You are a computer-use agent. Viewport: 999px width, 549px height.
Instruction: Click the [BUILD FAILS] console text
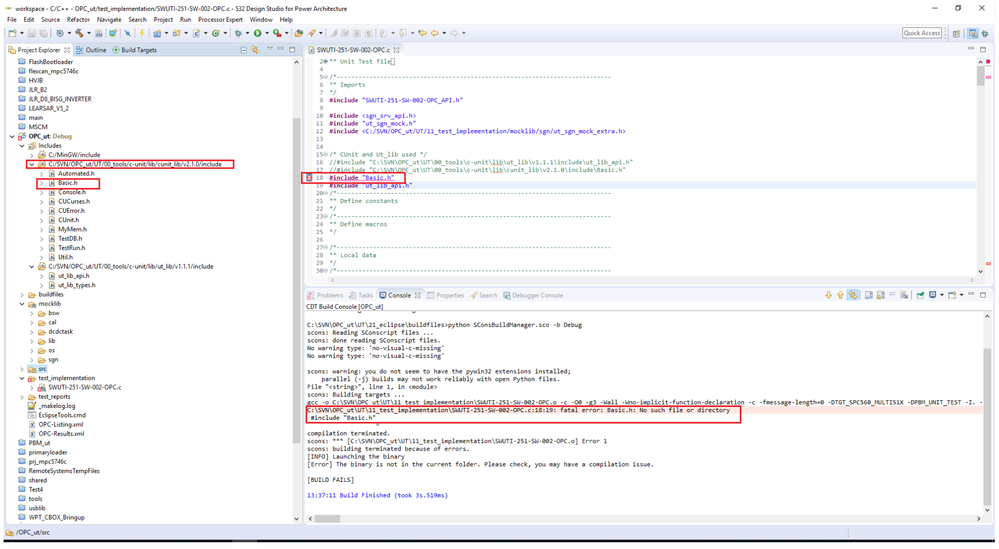pos(330,480)
